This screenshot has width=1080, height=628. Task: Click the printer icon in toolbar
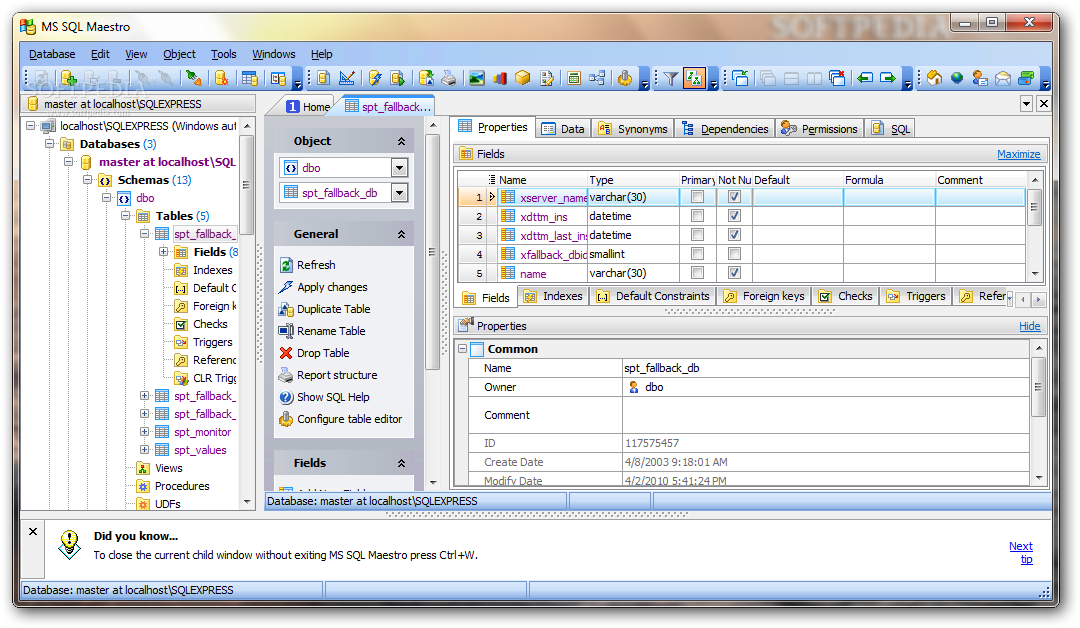448,78
